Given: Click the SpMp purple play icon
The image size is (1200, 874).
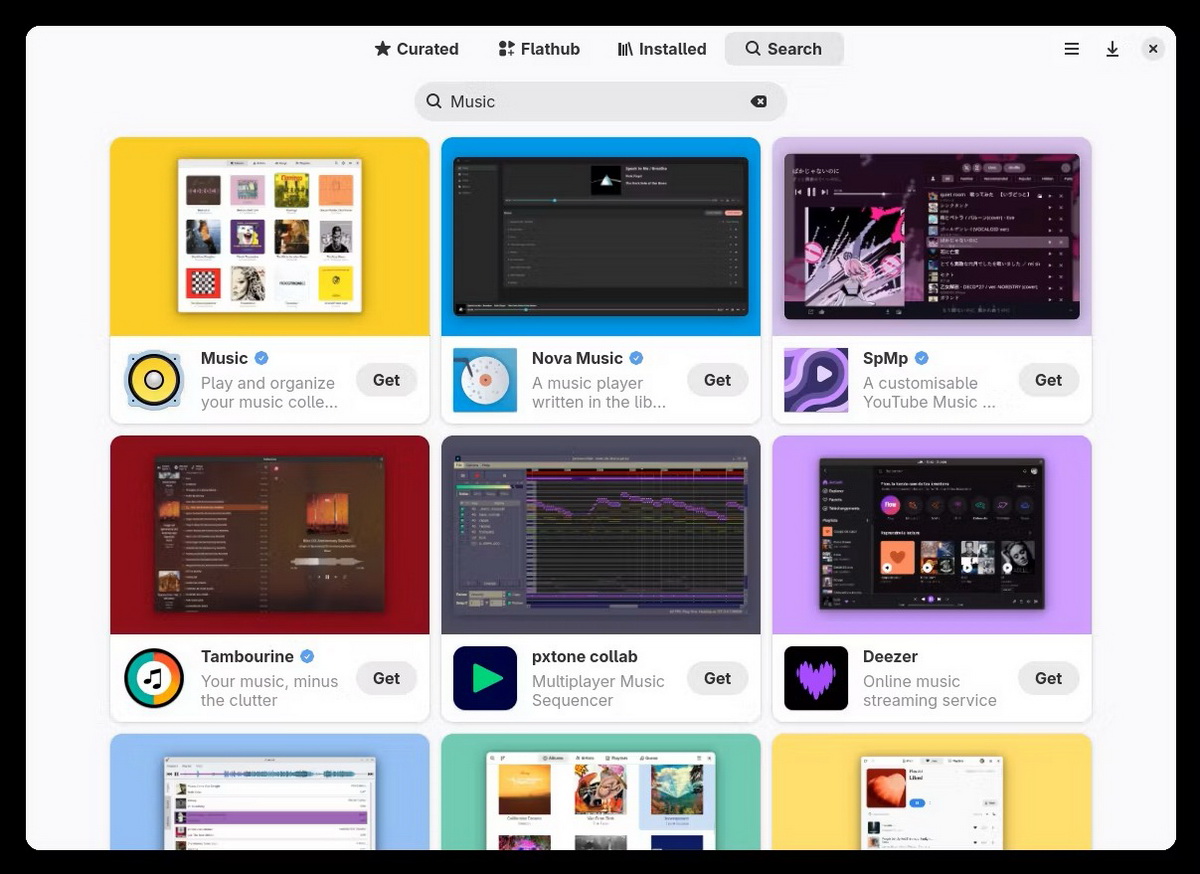Looking at the screenshot, I should (816, 380).
